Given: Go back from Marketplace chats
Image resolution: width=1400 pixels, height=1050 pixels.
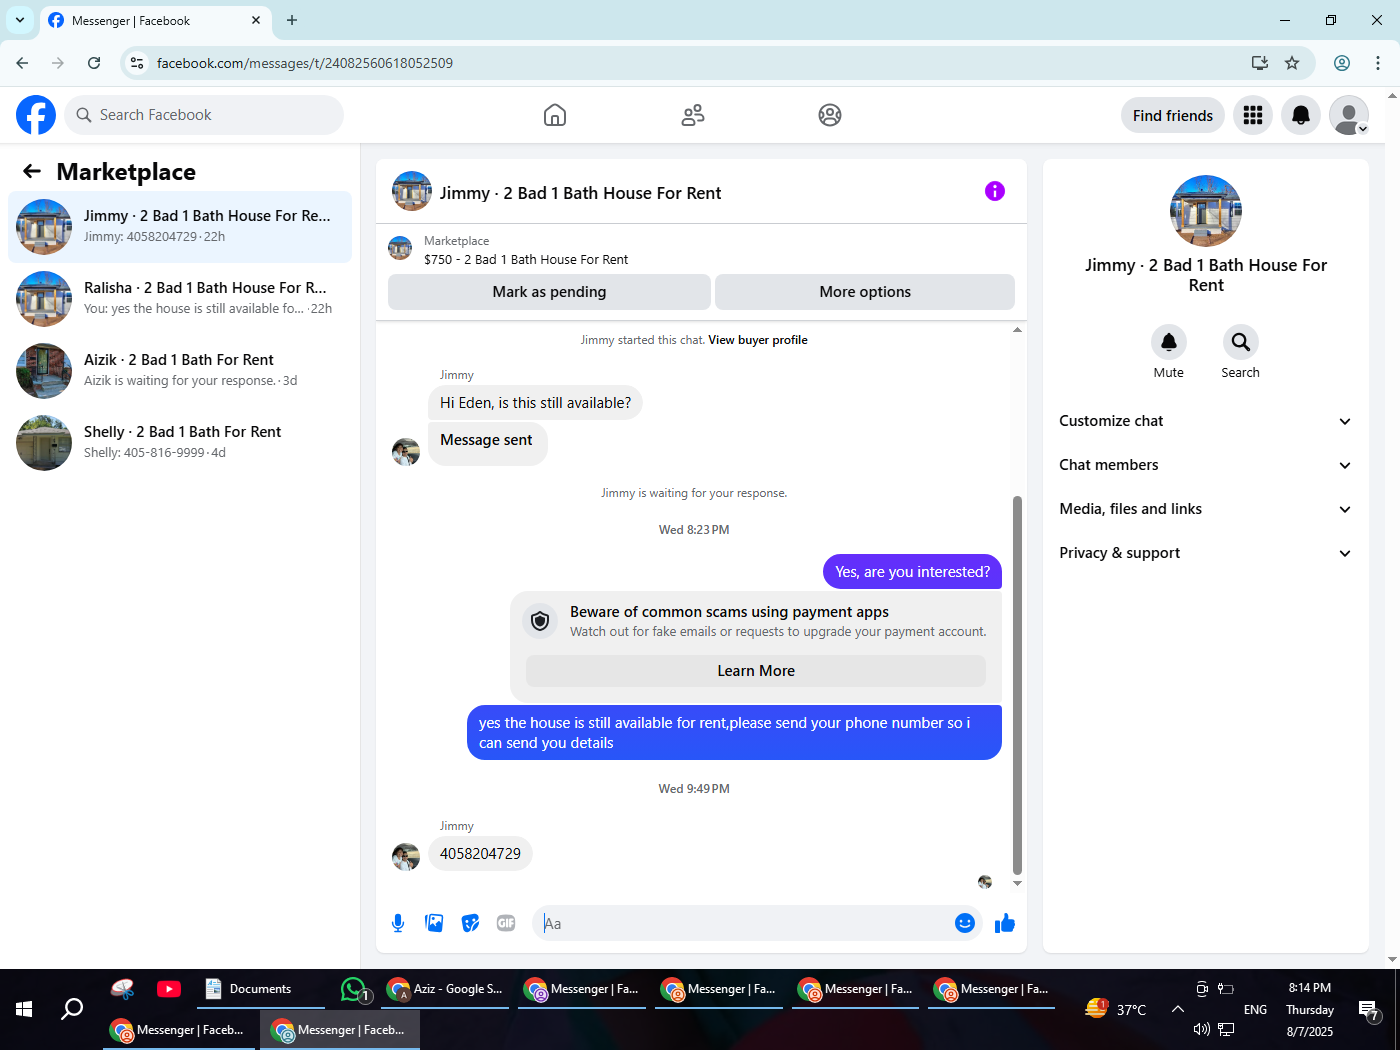Looking at the screenshot, I should [x=32, y=171].
